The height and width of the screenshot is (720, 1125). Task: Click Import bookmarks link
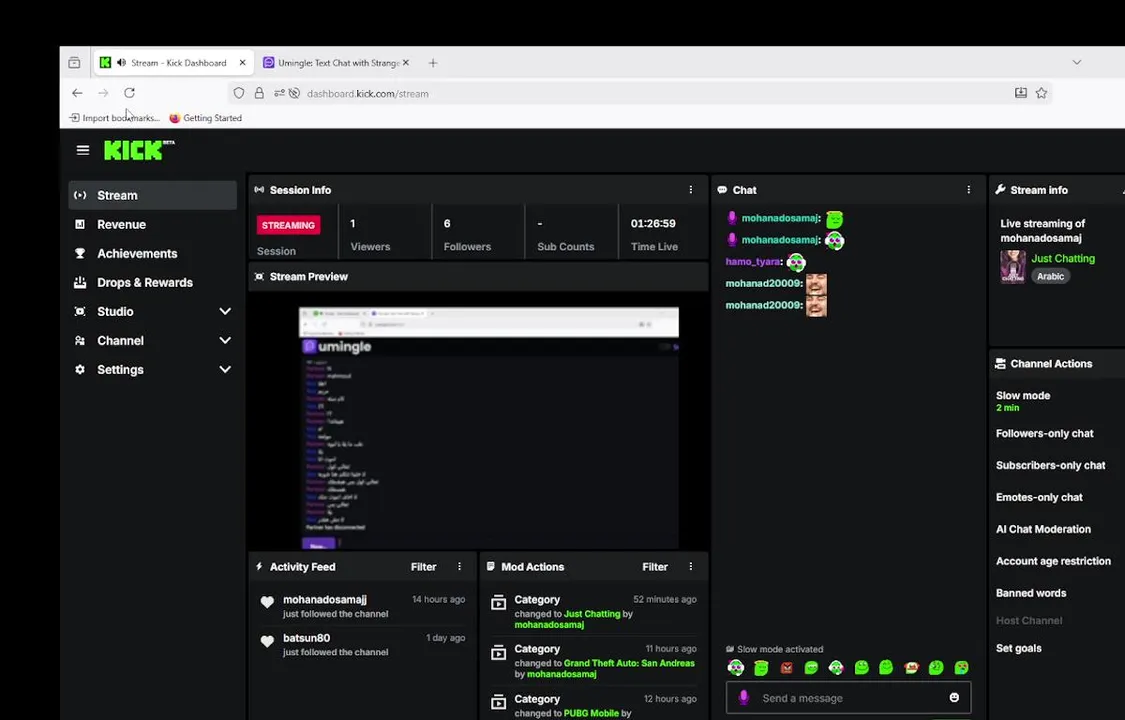tap(115, 118)
